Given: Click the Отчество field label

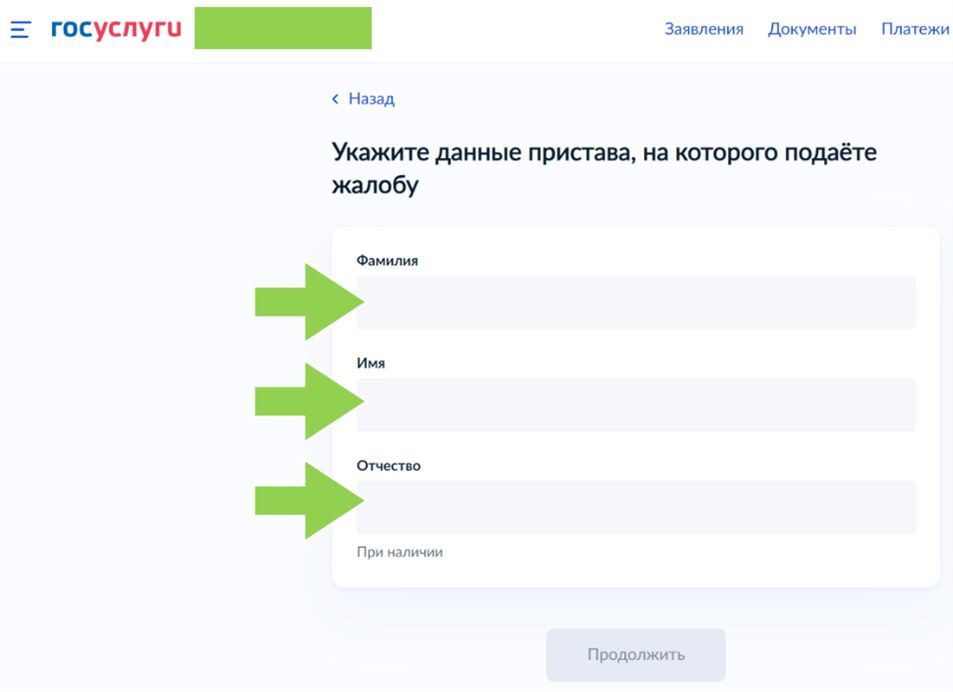Looking at the screenshot, I should pos(389,466).
